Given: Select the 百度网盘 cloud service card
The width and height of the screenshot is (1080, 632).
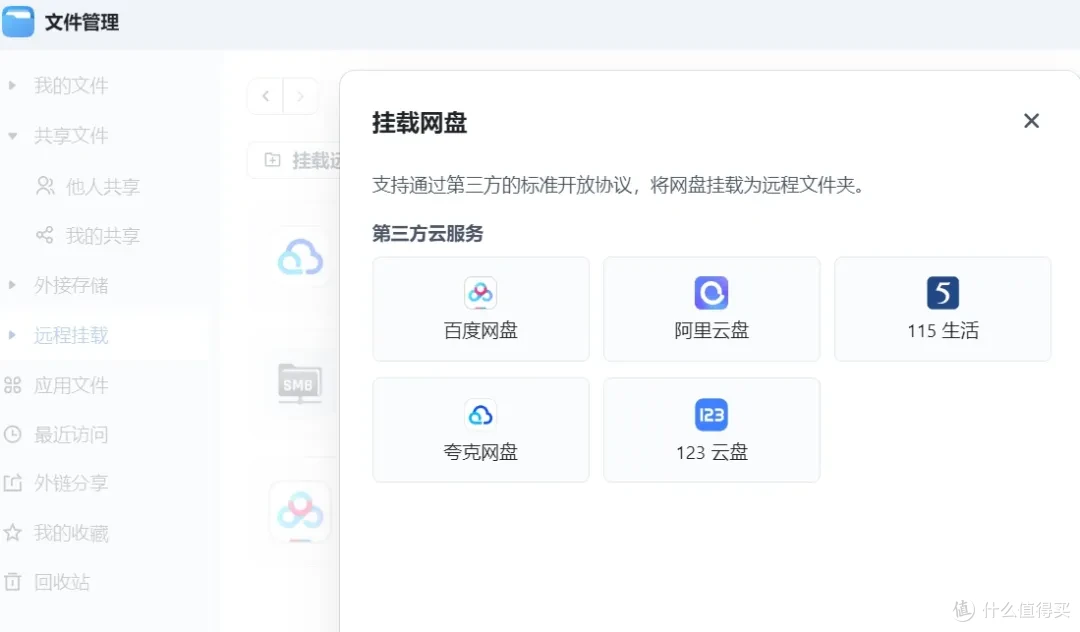Looking at the screenshot, I should [x=481, y=309].
